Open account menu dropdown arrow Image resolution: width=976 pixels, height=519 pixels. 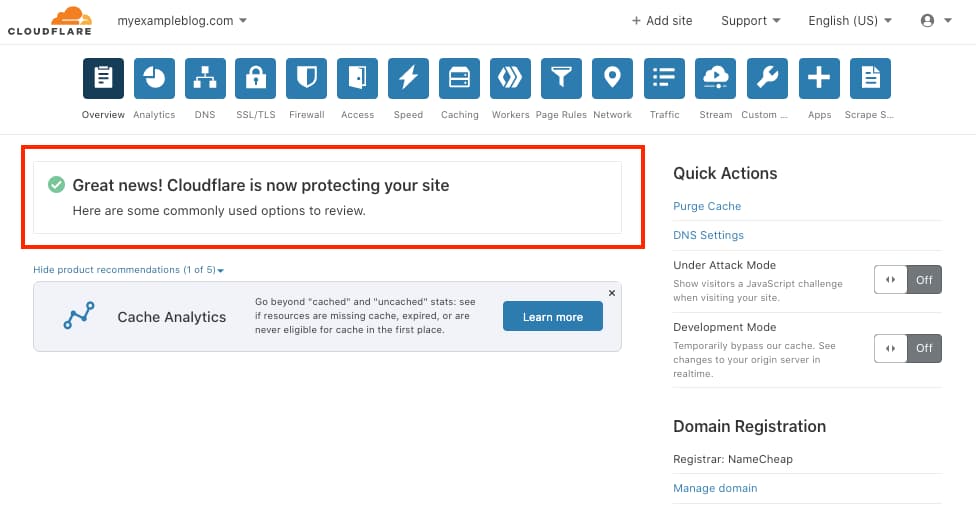pyautogui.click(x=948, y=21)
